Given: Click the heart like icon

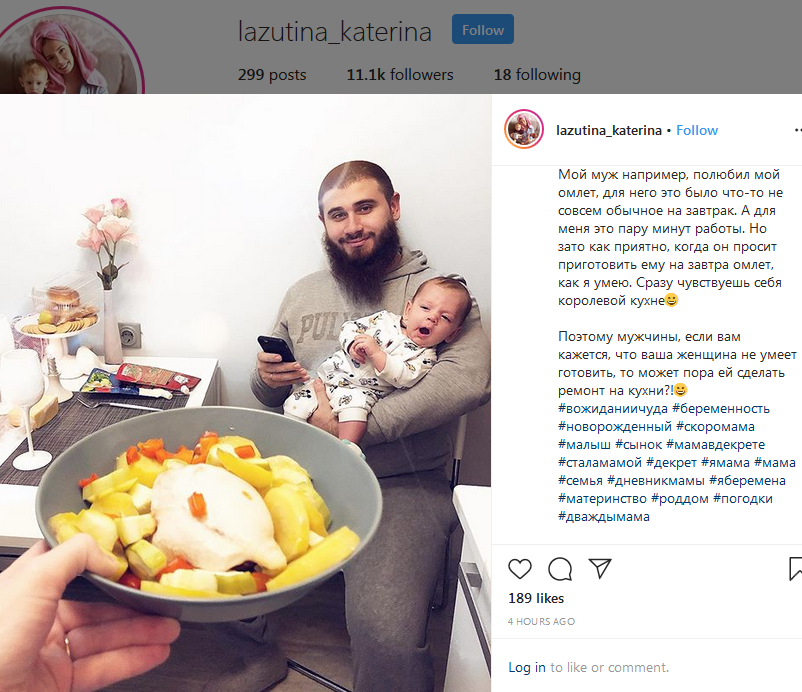Looking at the screenshot, I should point(520,569).
